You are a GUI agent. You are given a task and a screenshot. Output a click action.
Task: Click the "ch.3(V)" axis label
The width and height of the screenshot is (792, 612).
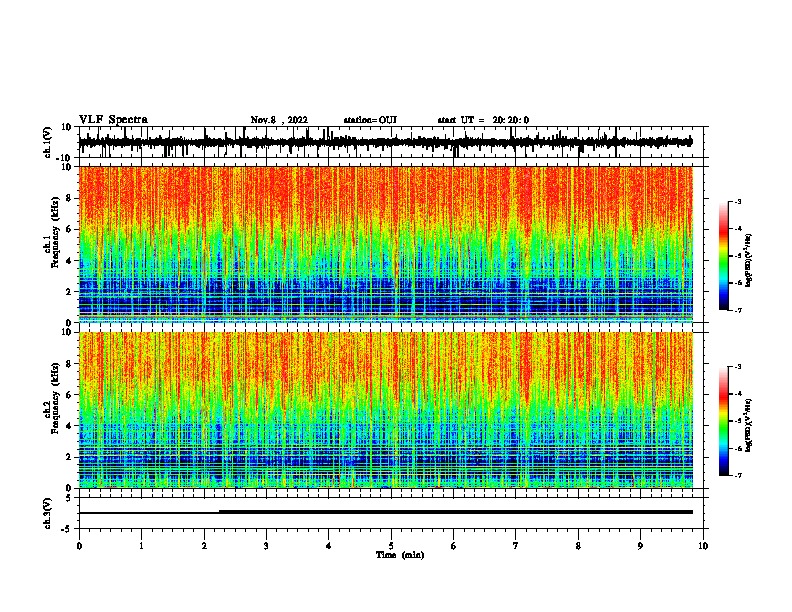48,513
